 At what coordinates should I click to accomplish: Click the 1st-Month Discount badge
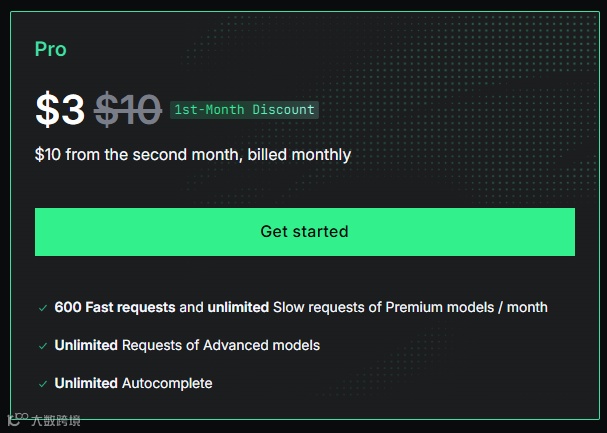point(244,110)
